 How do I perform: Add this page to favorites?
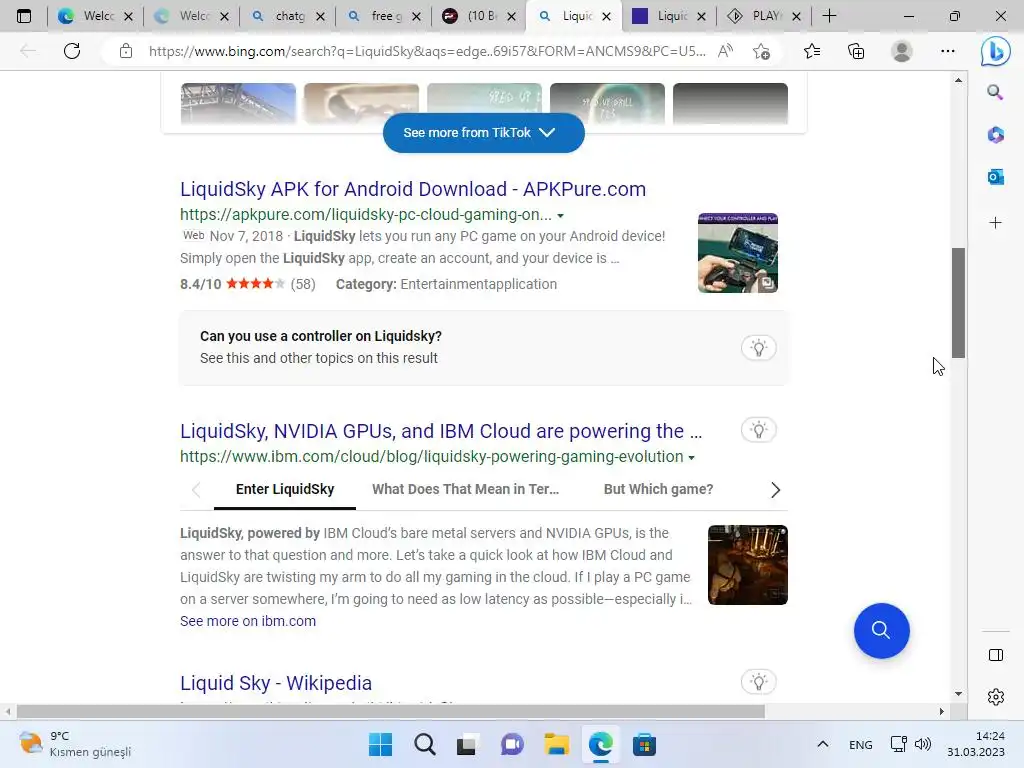[761, 51]
